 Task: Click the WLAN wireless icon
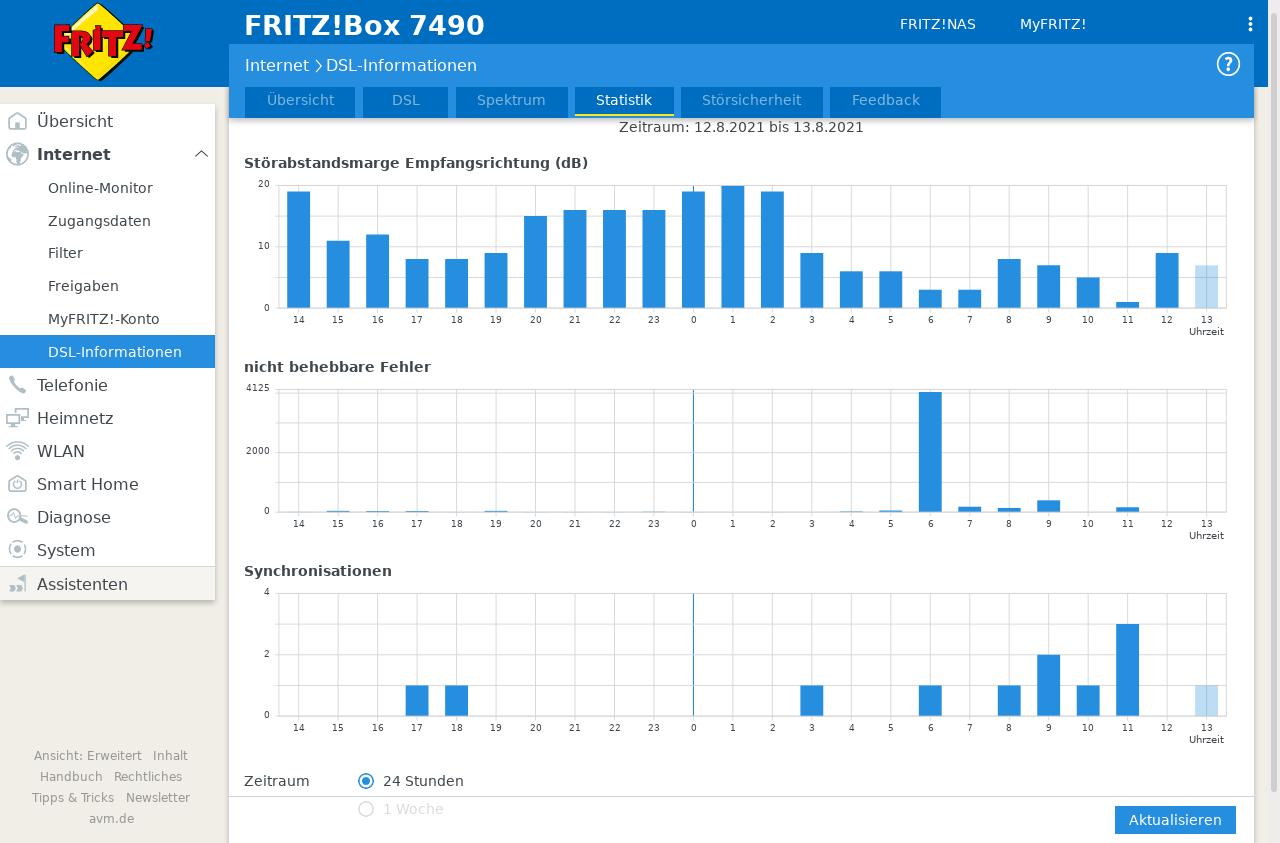(17, 452)
